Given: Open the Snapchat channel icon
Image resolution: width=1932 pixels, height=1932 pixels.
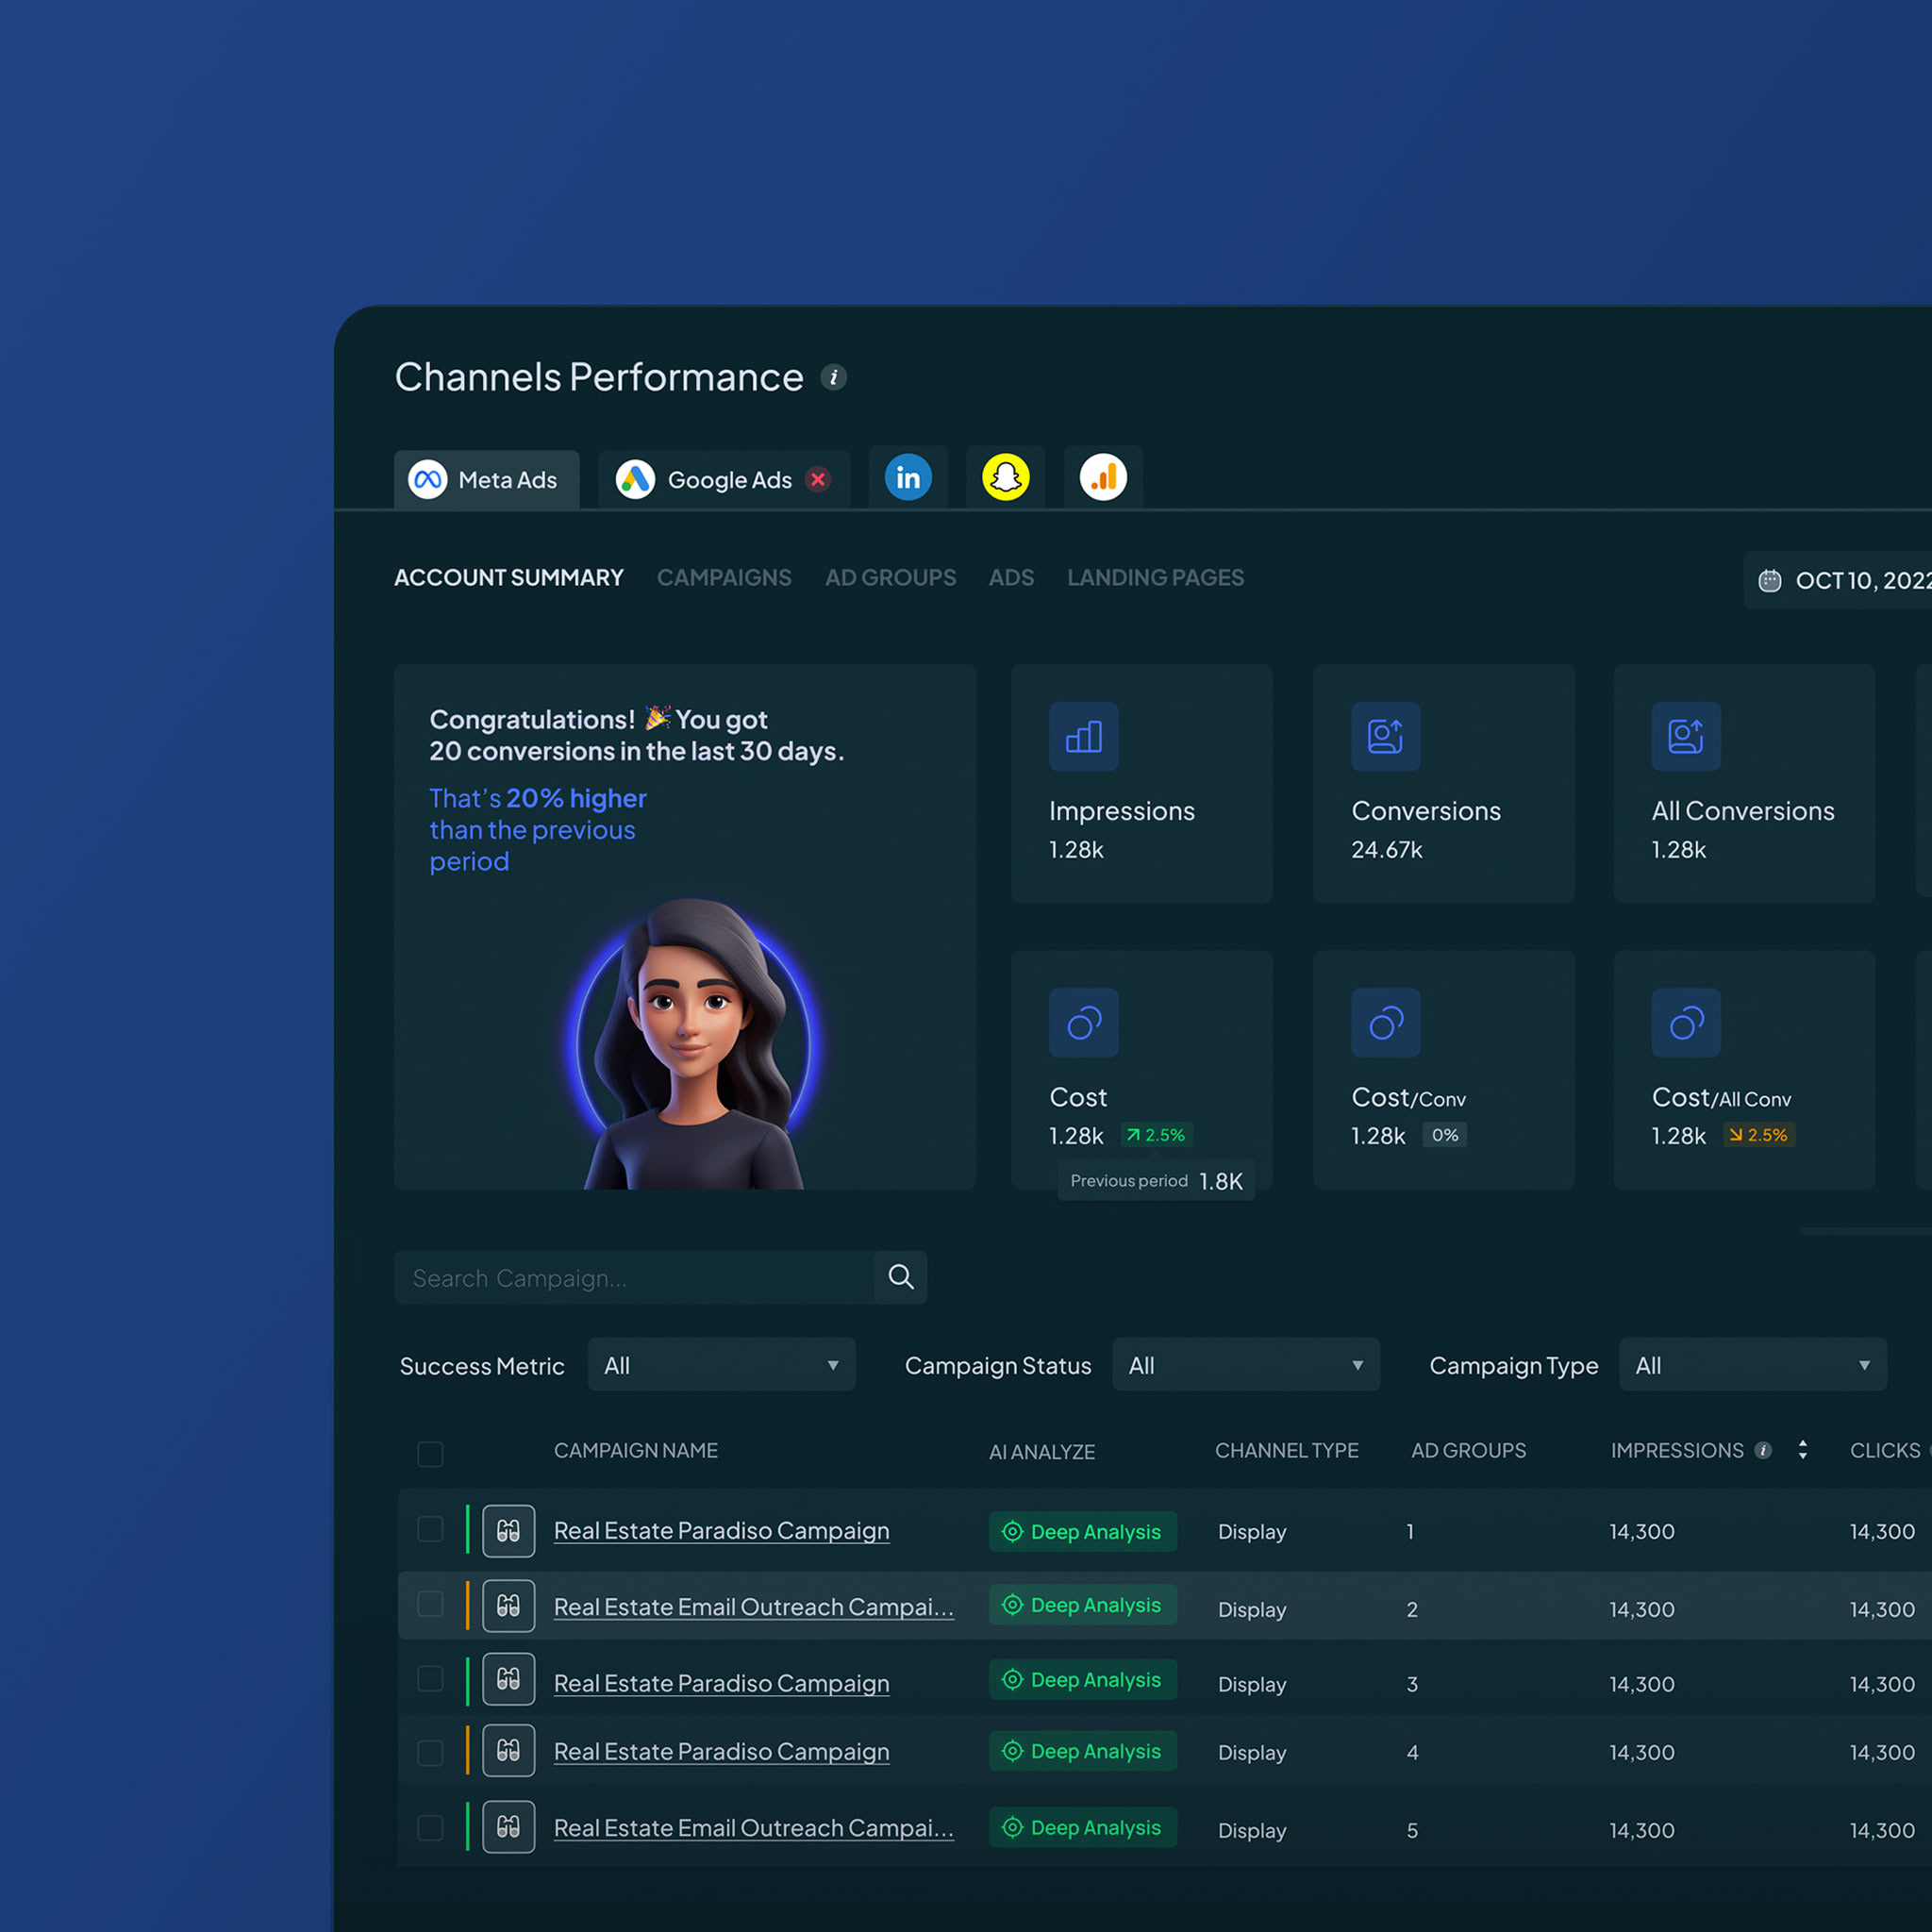Looking at the screenshot, I should [x=1005, y=478].
